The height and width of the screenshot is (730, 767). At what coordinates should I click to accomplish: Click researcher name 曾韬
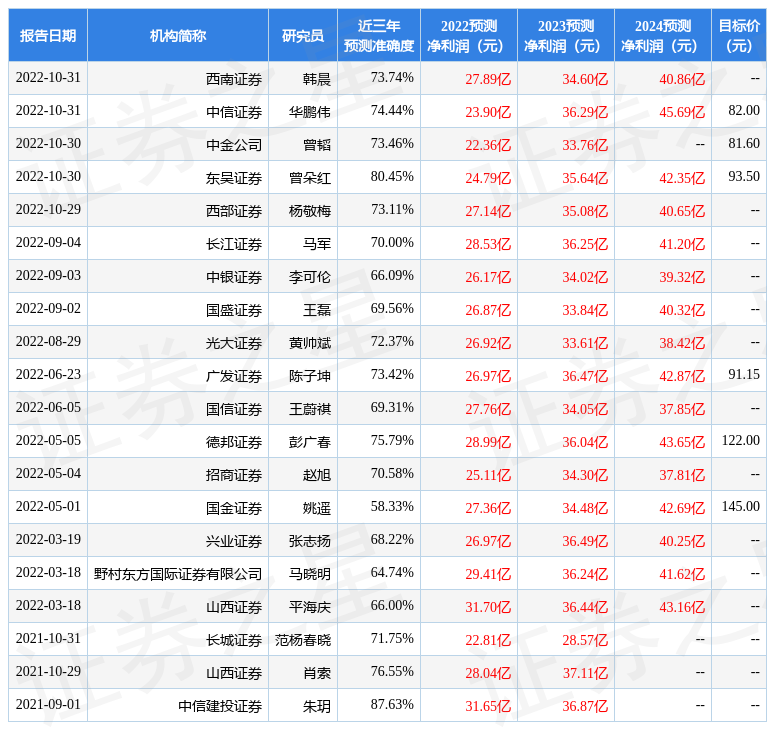click(x=316, y=145)
